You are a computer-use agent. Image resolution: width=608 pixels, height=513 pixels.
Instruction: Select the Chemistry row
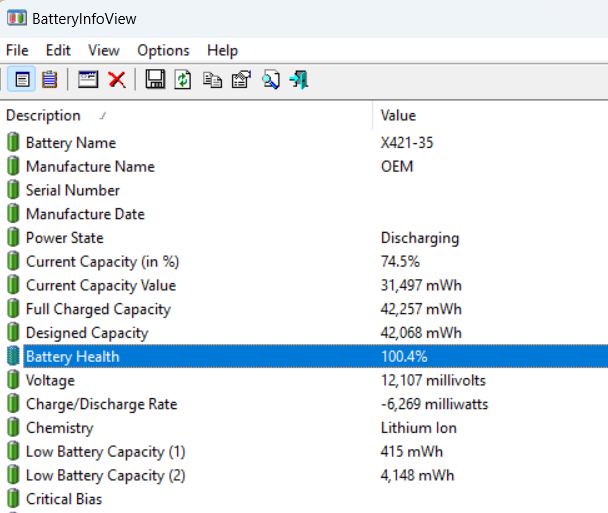[304, 428]
